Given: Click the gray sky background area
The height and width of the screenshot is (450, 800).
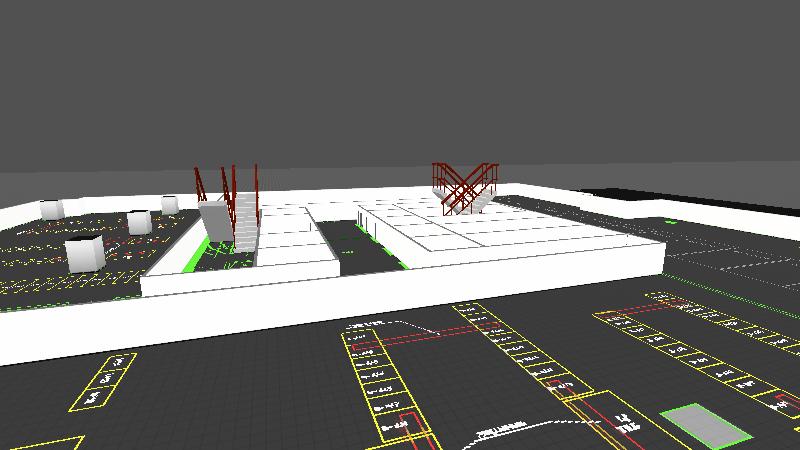Looking at the screenshot, I should [400, 80].
